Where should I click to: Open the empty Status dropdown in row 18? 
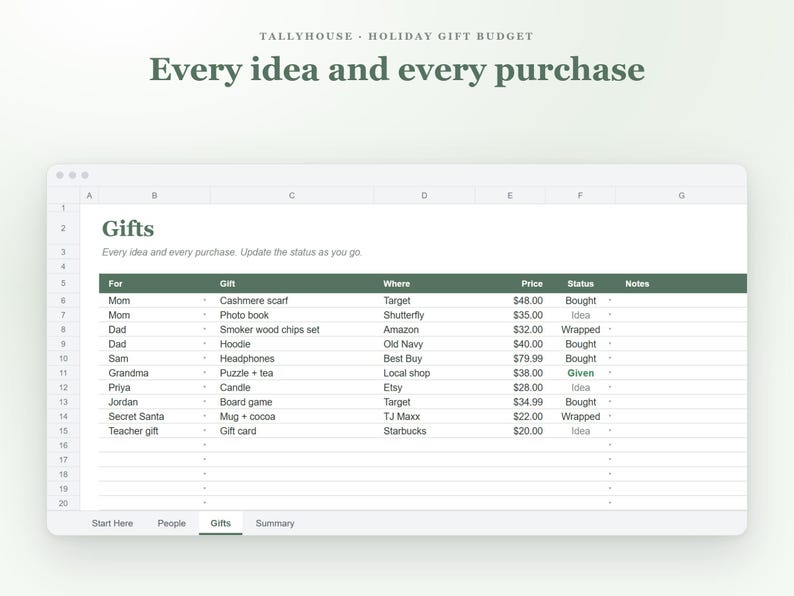click(x=610, y=474)
